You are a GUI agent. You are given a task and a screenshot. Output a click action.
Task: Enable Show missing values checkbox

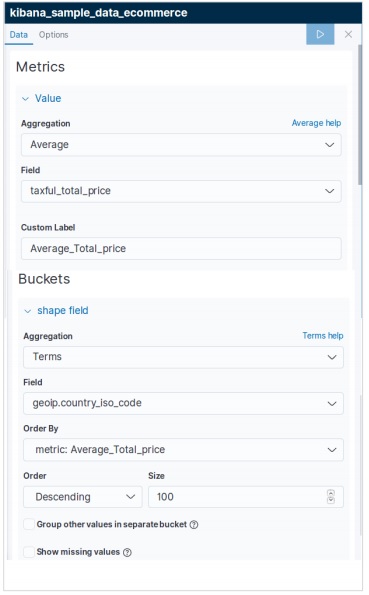coord(29,552)
